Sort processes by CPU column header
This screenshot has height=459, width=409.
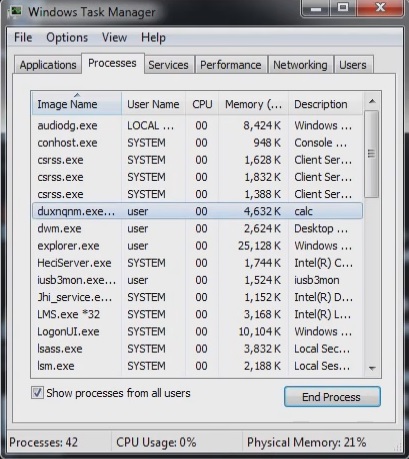[202, 104]
